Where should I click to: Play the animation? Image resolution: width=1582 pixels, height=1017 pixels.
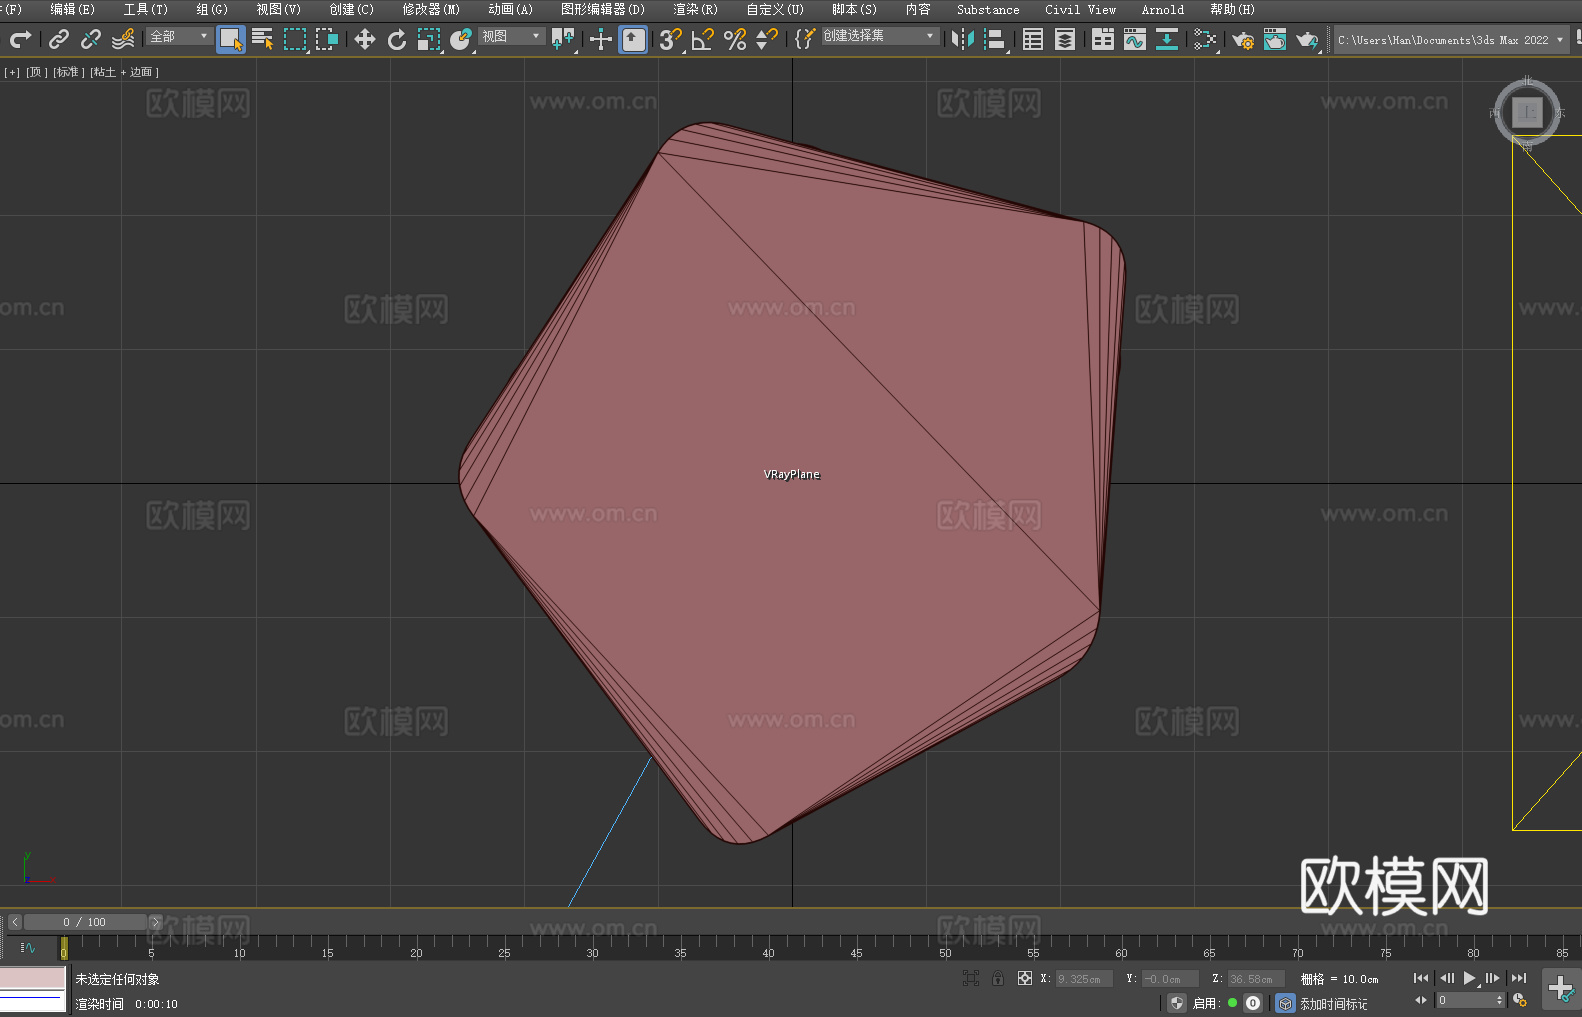1469,978
